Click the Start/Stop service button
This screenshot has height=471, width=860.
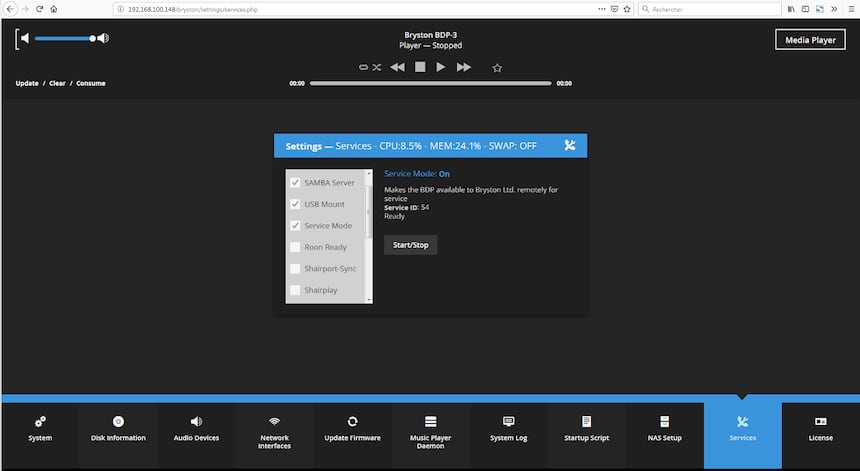click(x=410, y=245)
